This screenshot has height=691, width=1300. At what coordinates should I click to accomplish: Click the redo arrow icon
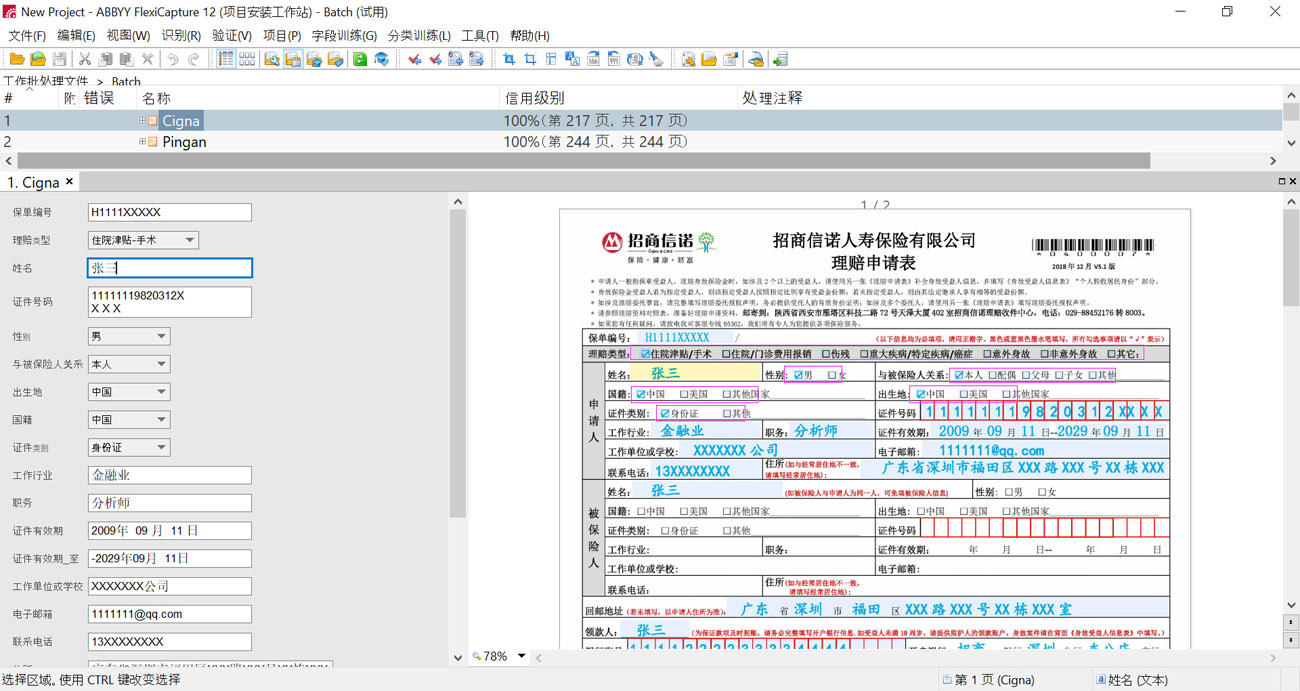click(194, 60)
